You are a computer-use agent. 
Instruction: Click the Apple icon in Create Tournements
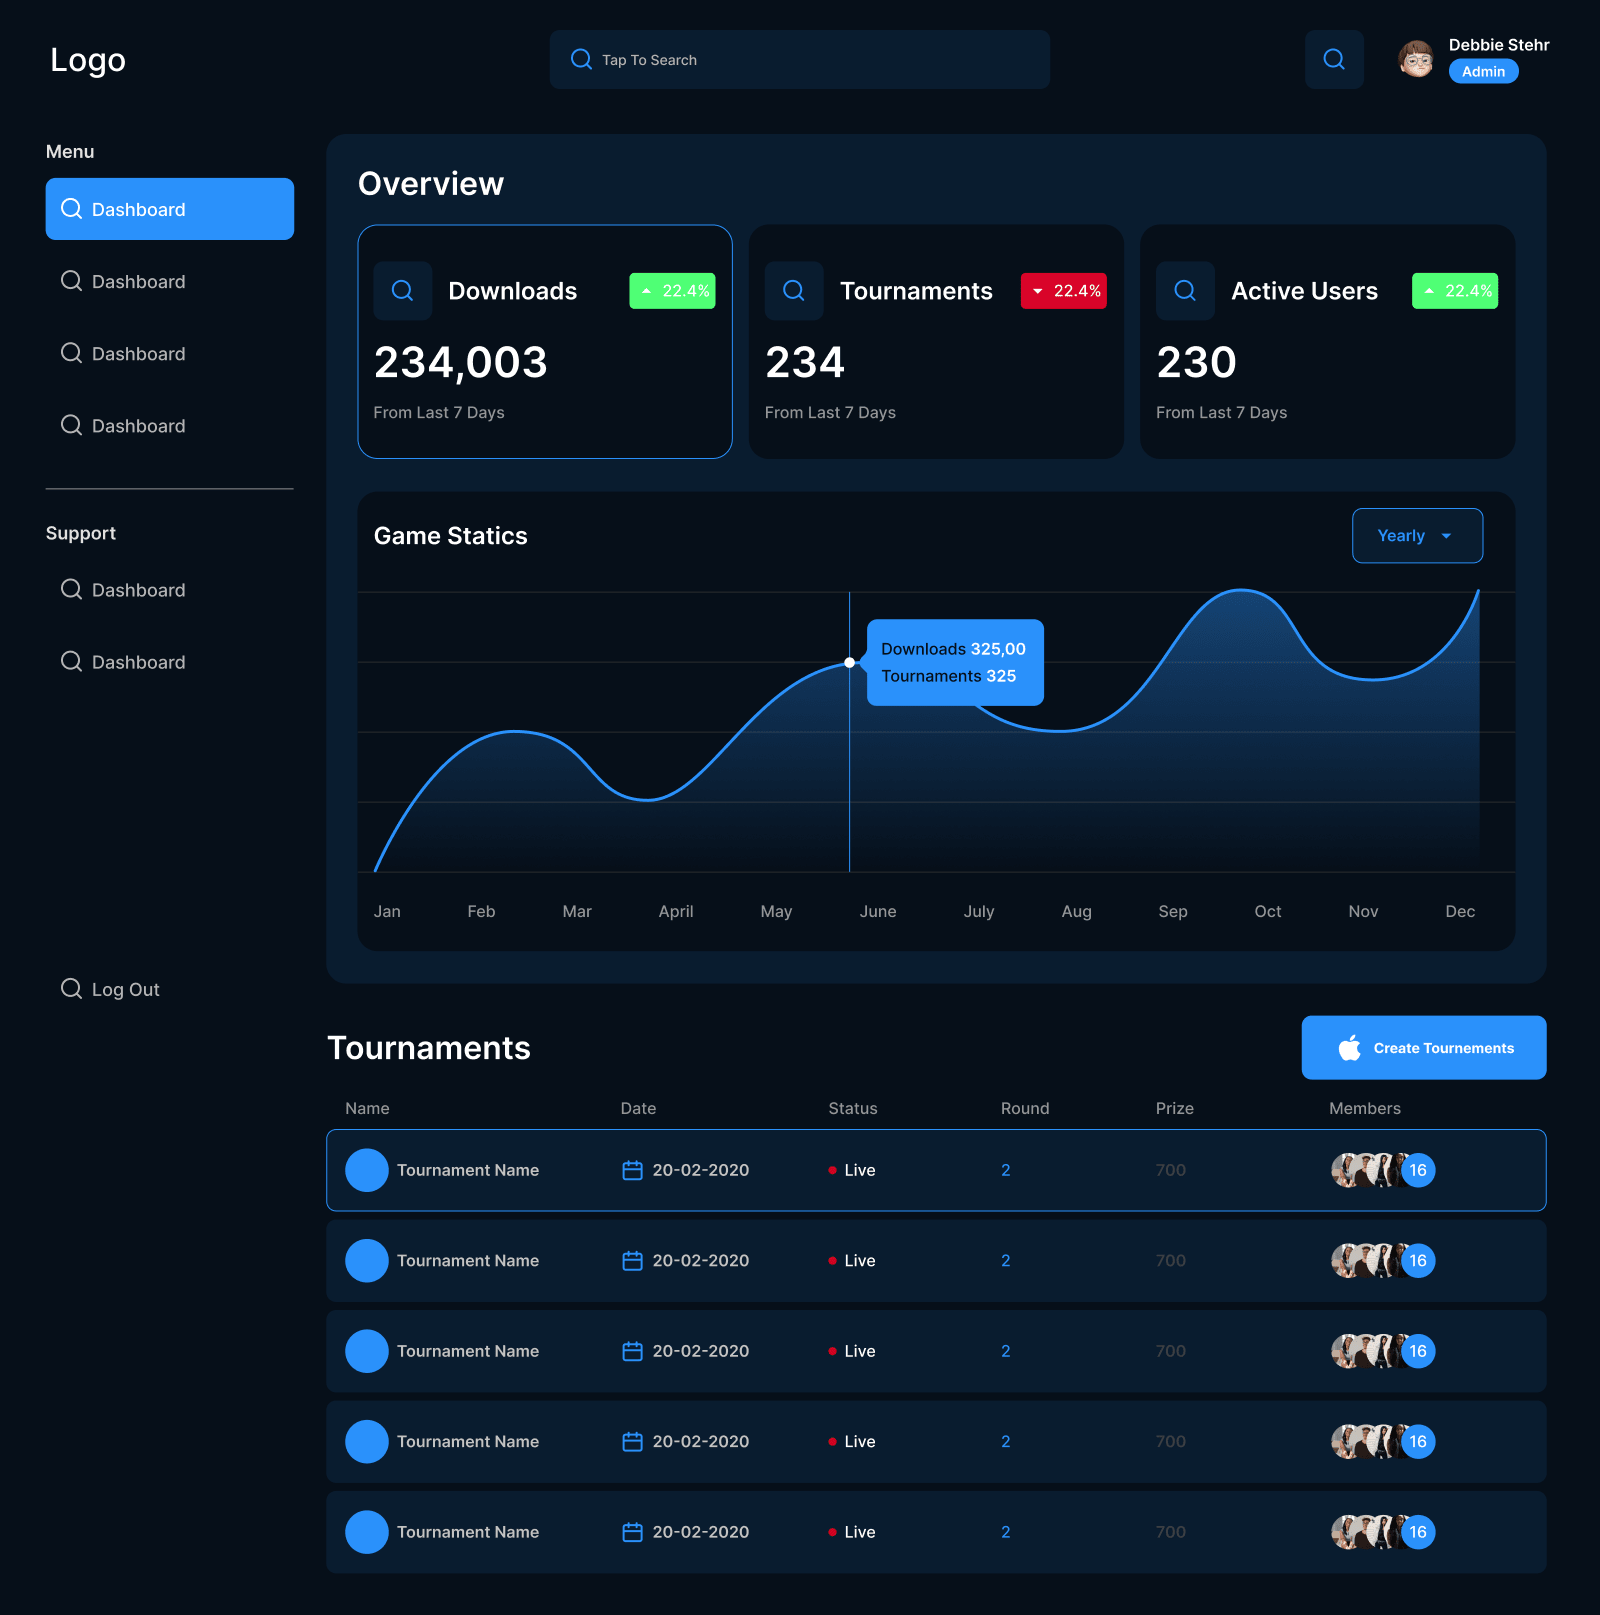1350,1048
